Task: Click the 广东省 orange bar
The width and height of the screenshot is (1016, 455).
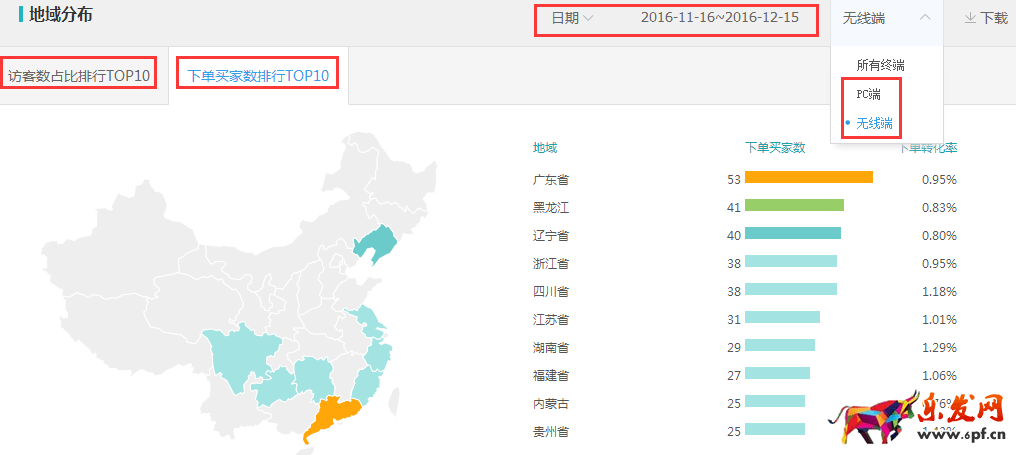Action: tap(809, 177)
